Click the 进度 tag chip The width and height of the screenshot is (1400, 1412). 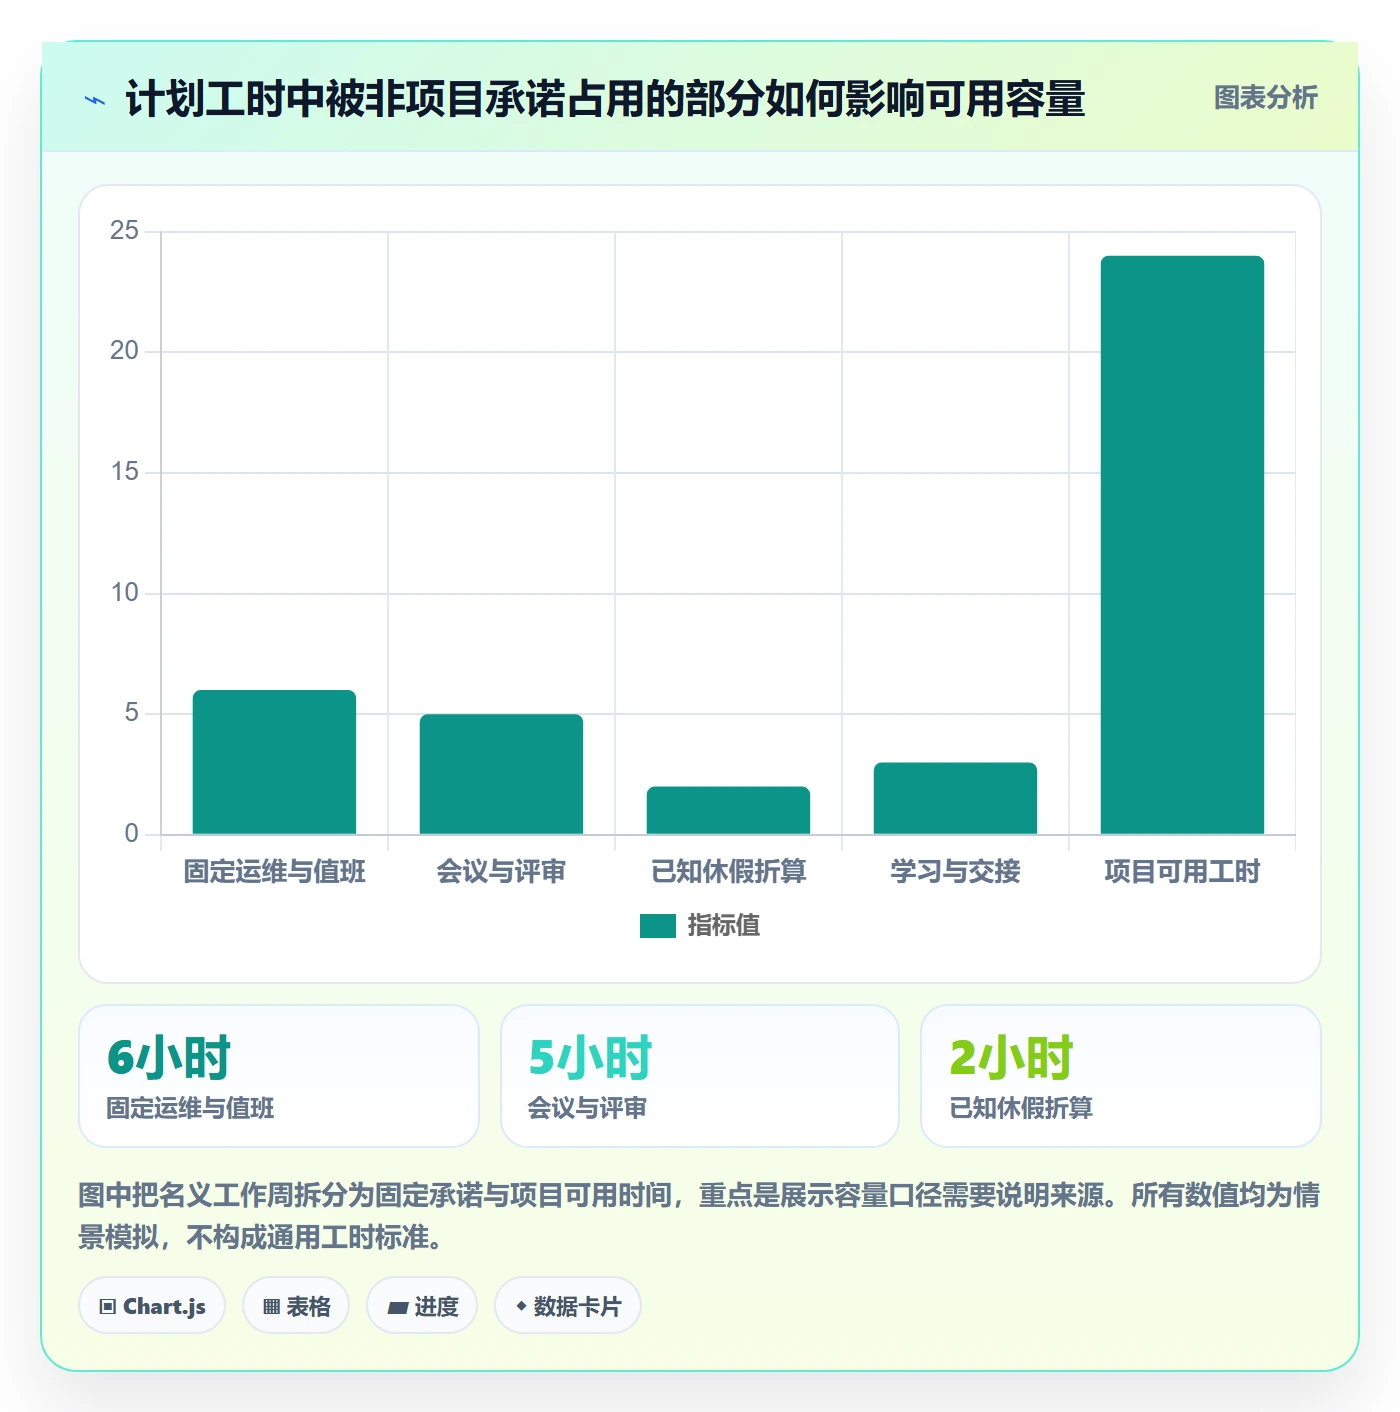tap(422, 1306)
